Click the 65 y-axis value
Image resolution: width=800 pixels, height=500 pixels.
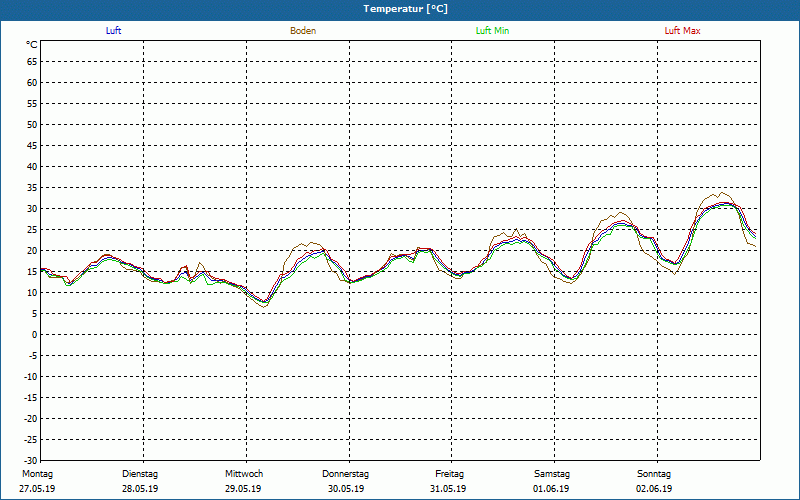click(x=32, y=62)
